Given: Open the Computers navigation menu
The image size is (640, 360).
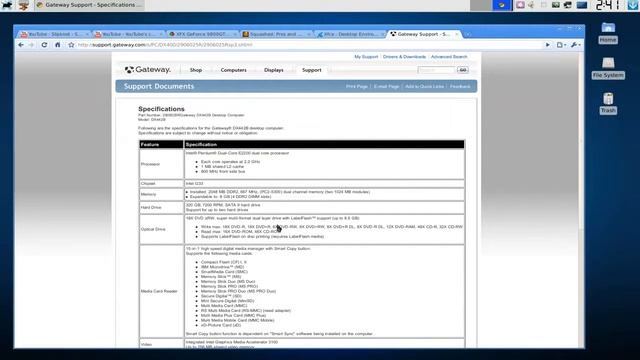Looking at the screenshot, I should pos(233,70).
